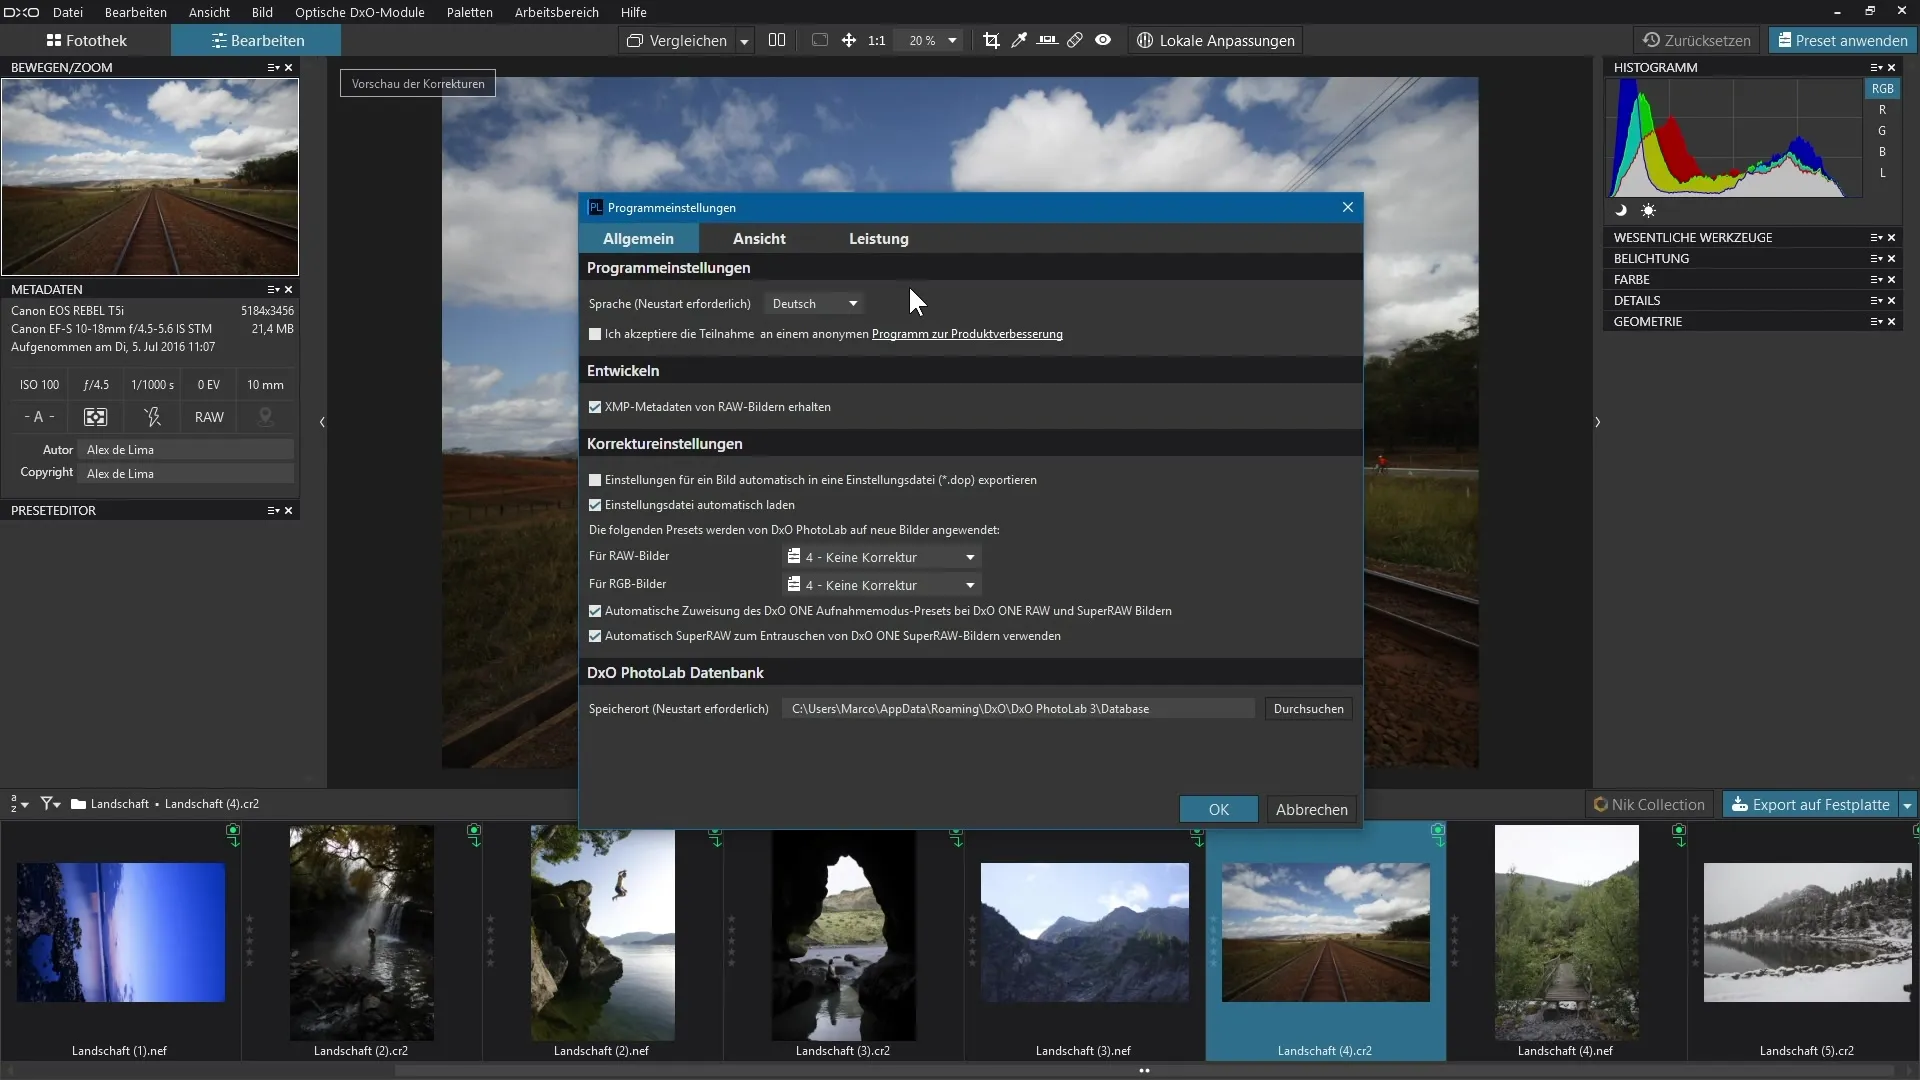This screenshot has height=1080, width=1920.
Task: Expand Details palette
Action: point(1636,300)
